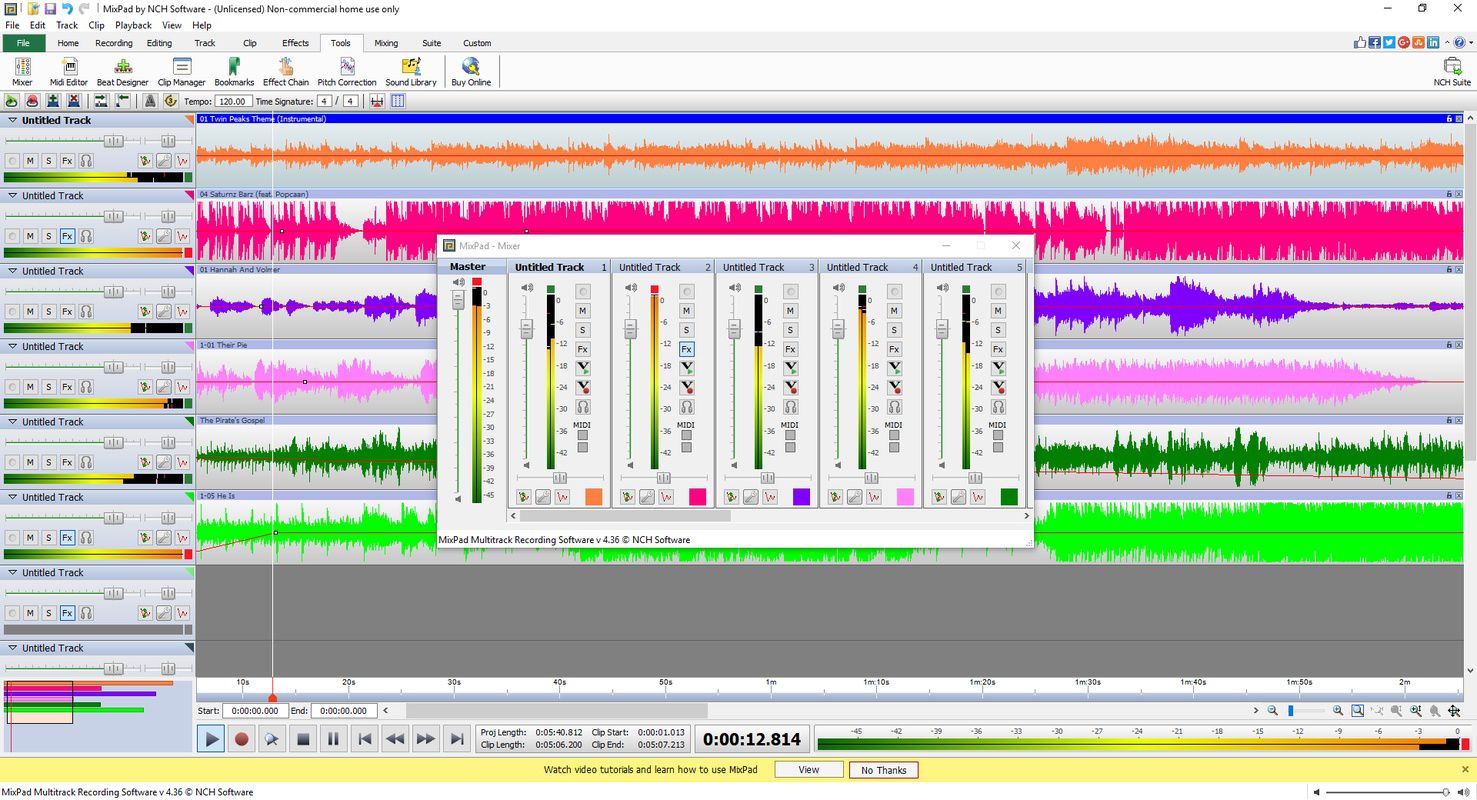Dismiss the banner with No Thanks
The width and height of the screenshot is (1477, 800).
point(884,770)
